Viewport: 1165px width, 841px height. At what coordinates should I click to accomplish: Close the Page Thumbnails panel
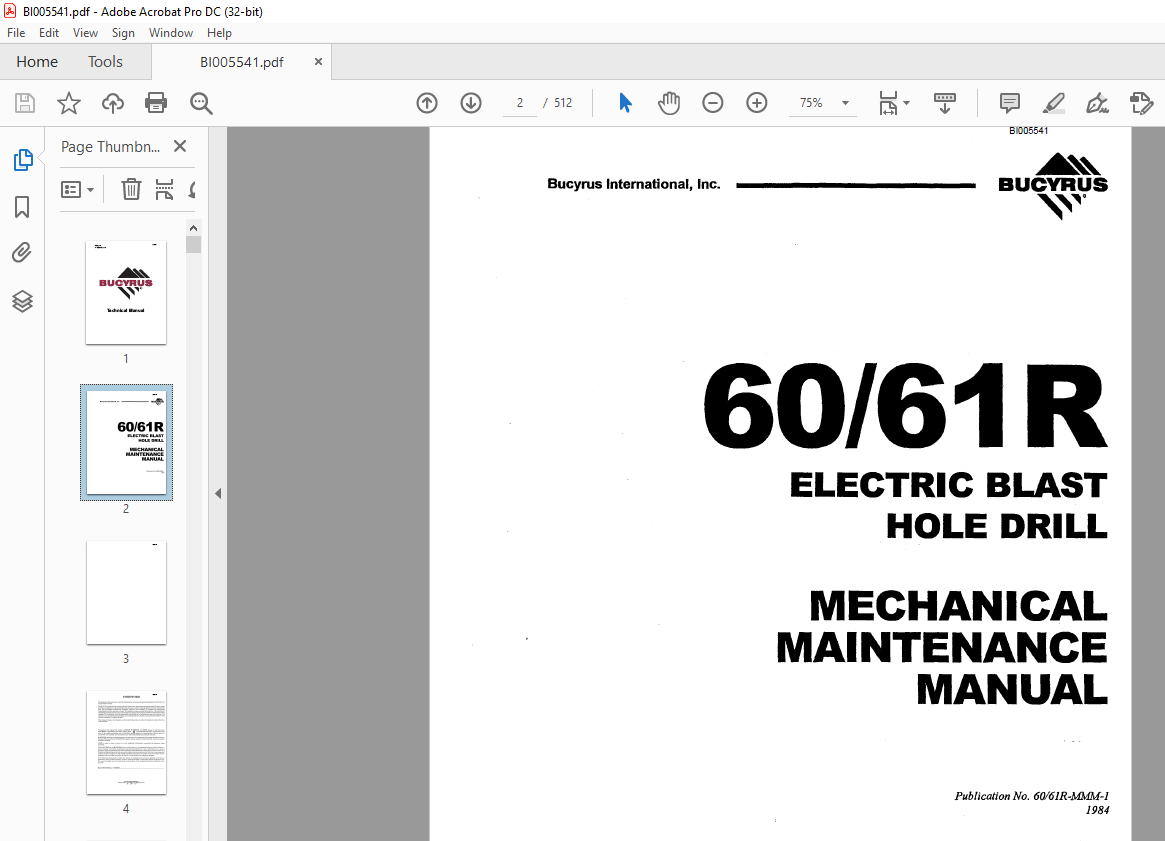click(x=180, y=146)
